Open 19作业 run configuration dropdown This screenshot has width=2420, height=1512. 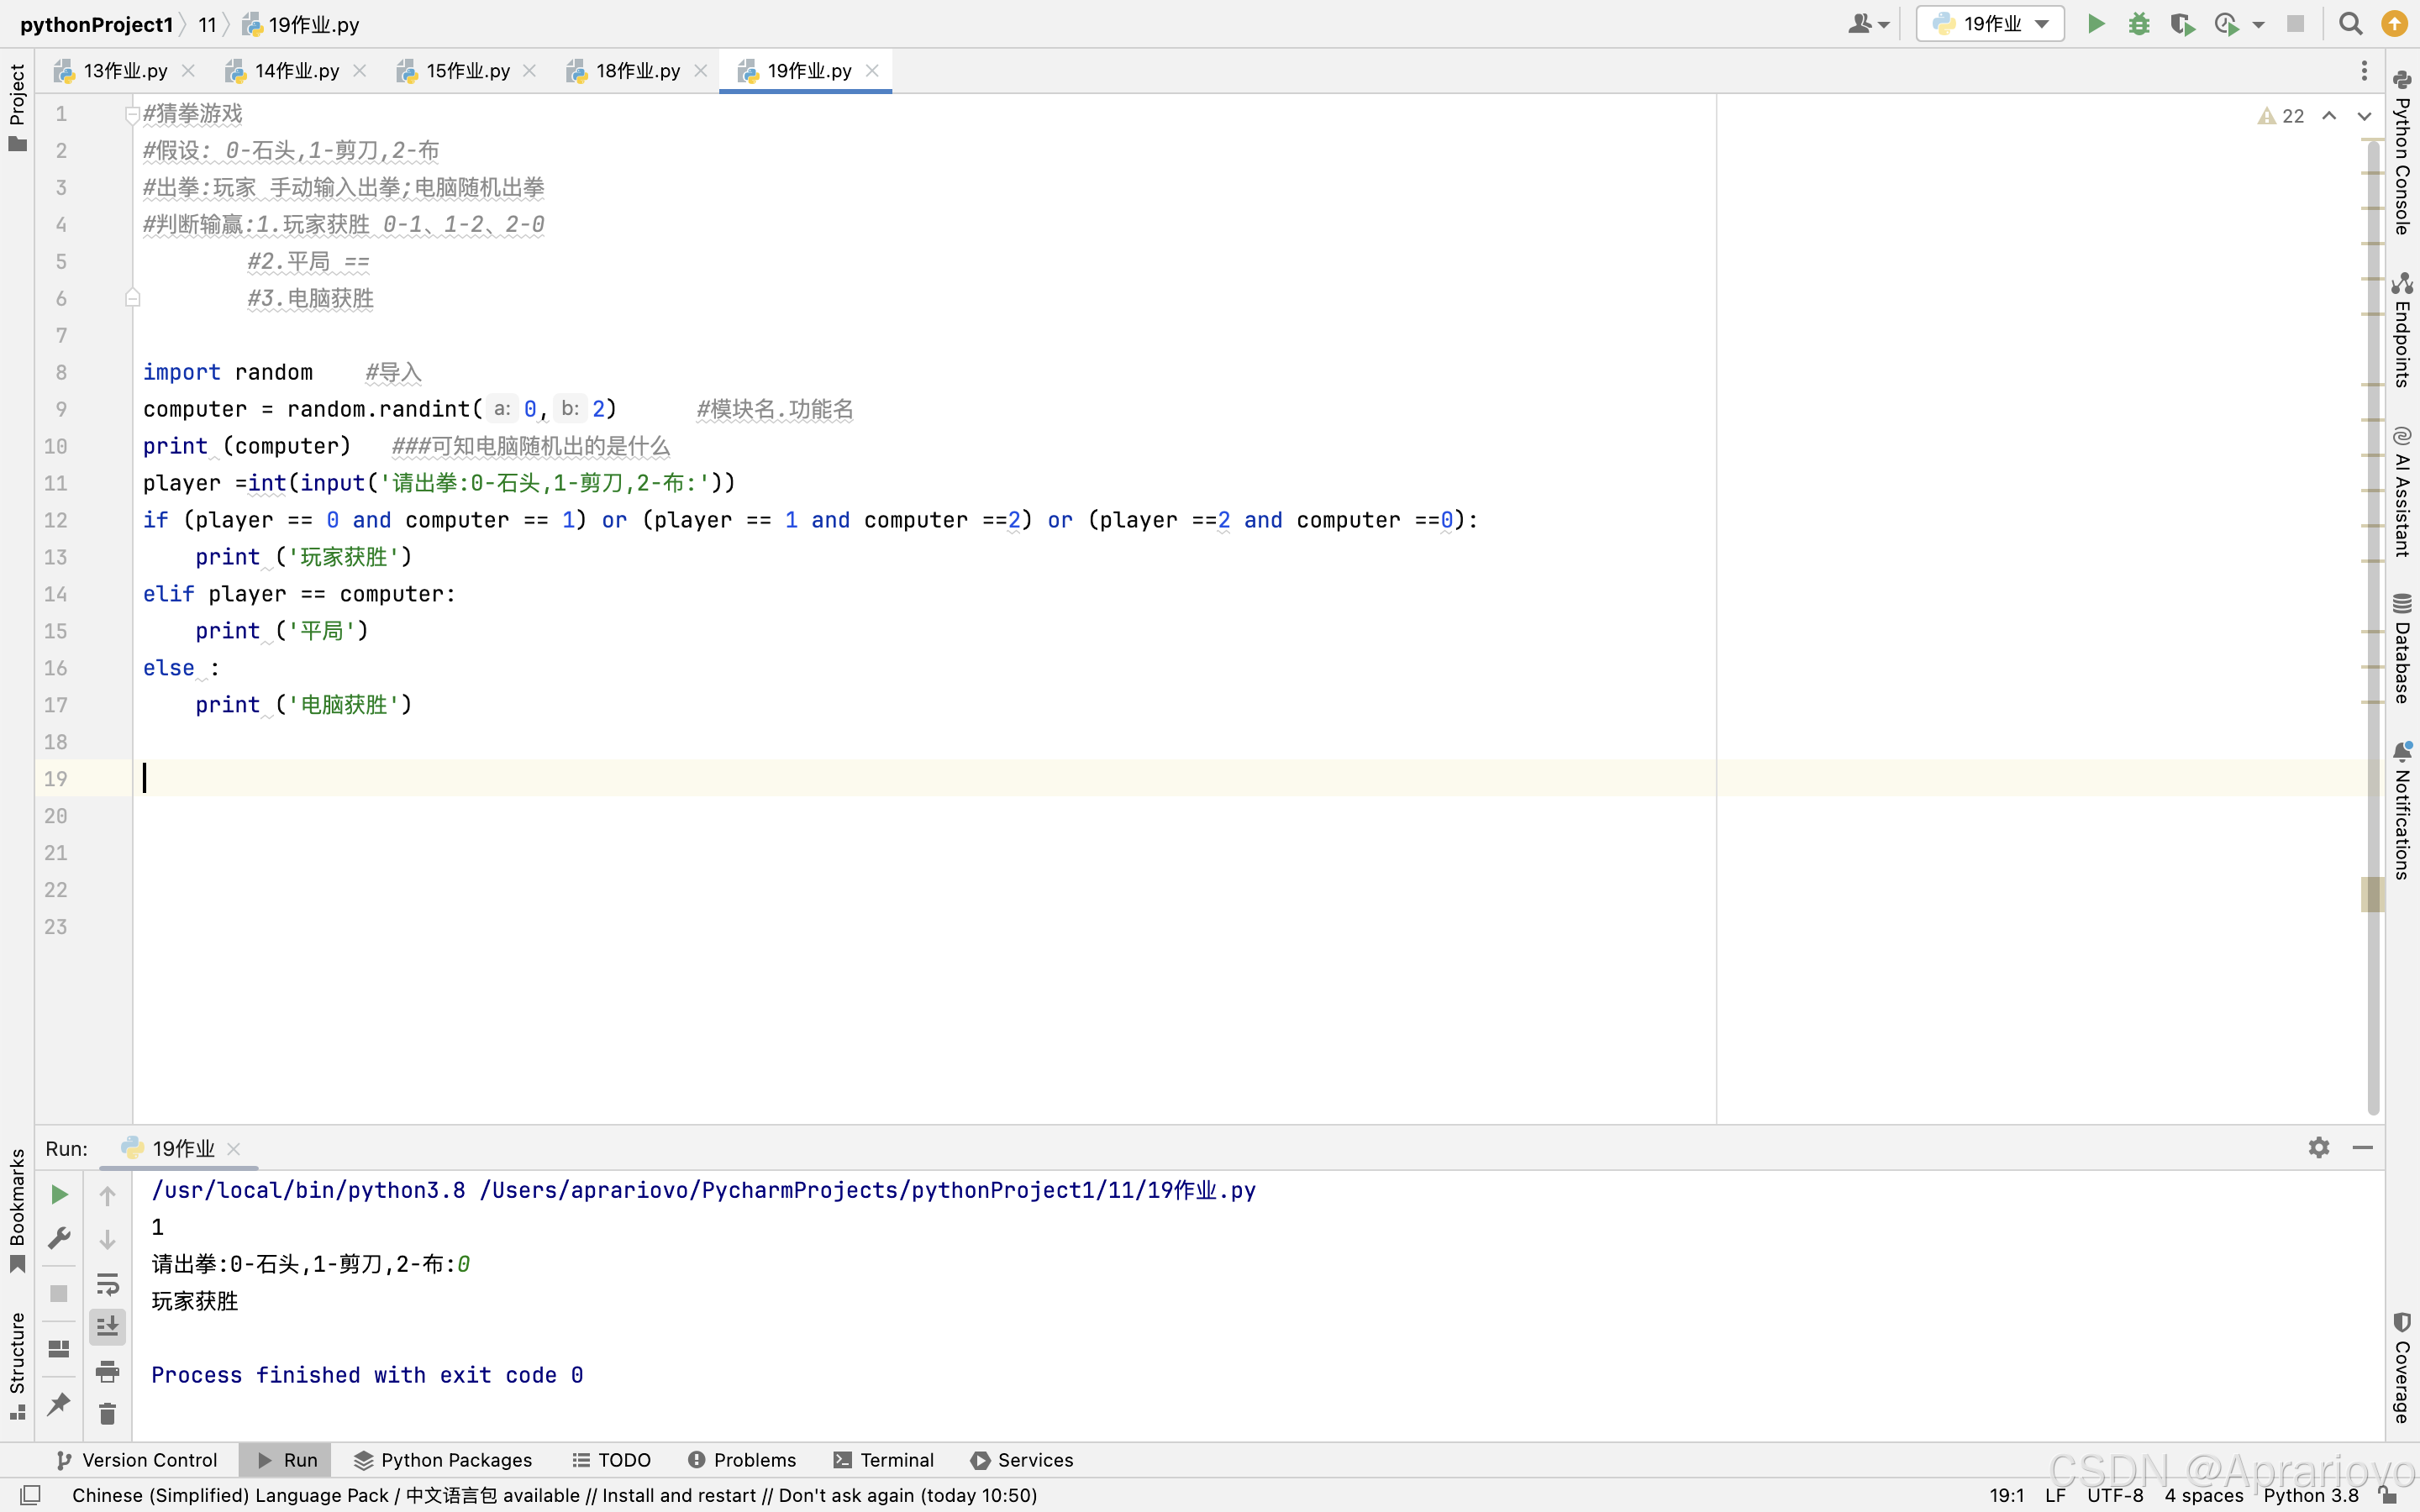click(x=1990, y=24)
